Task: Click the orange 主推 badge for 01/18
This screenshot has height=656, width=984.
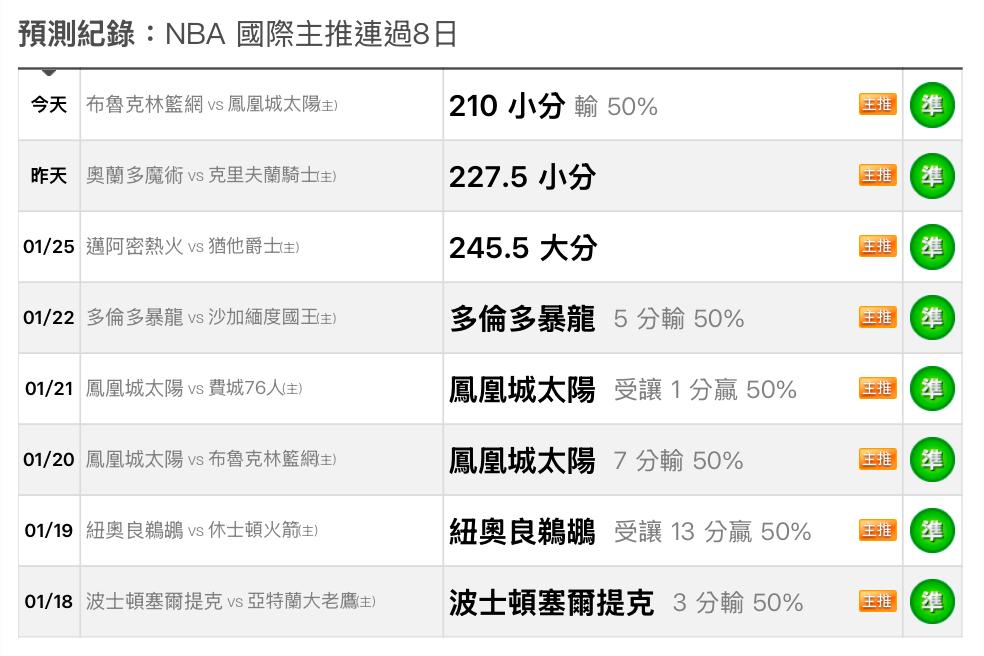Action: point(877,602)
